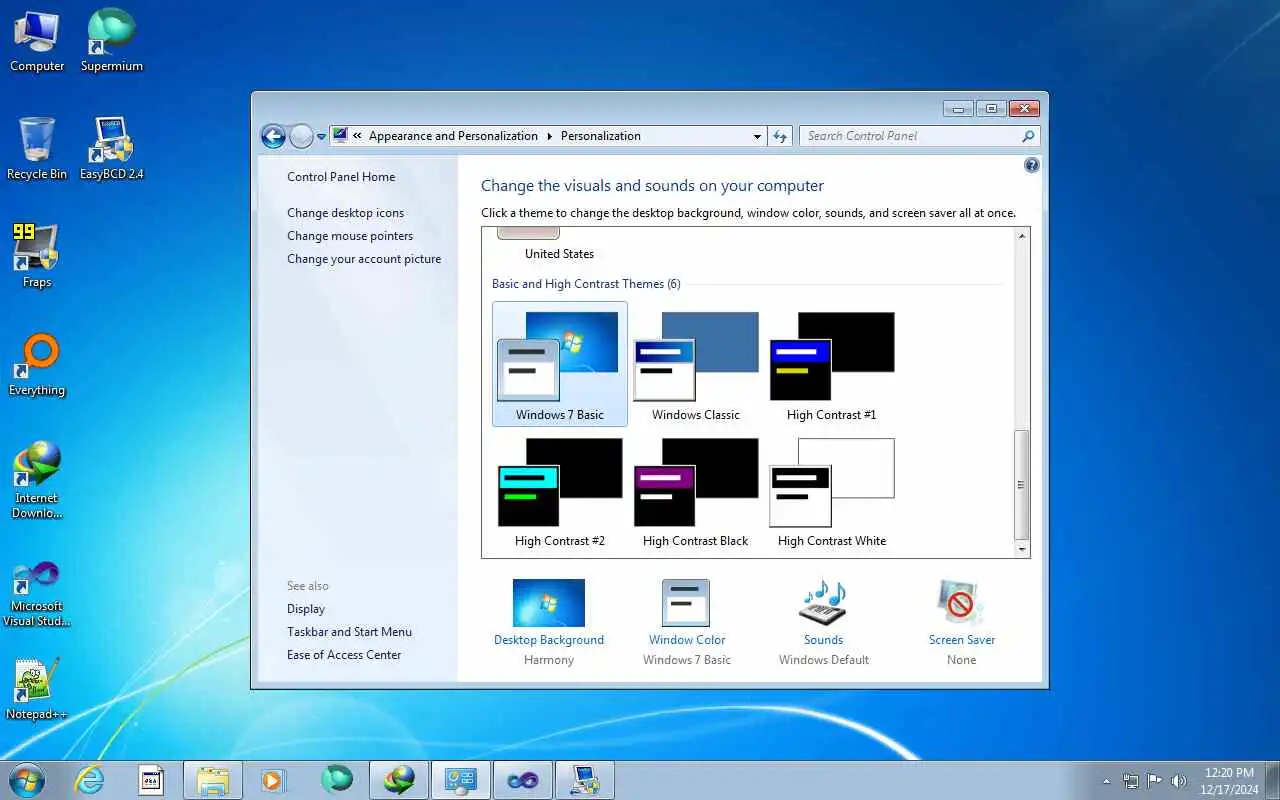The height and width of the screenshot is (800, 1280).
Task: Open the Window Color icon
Action: 686,603
